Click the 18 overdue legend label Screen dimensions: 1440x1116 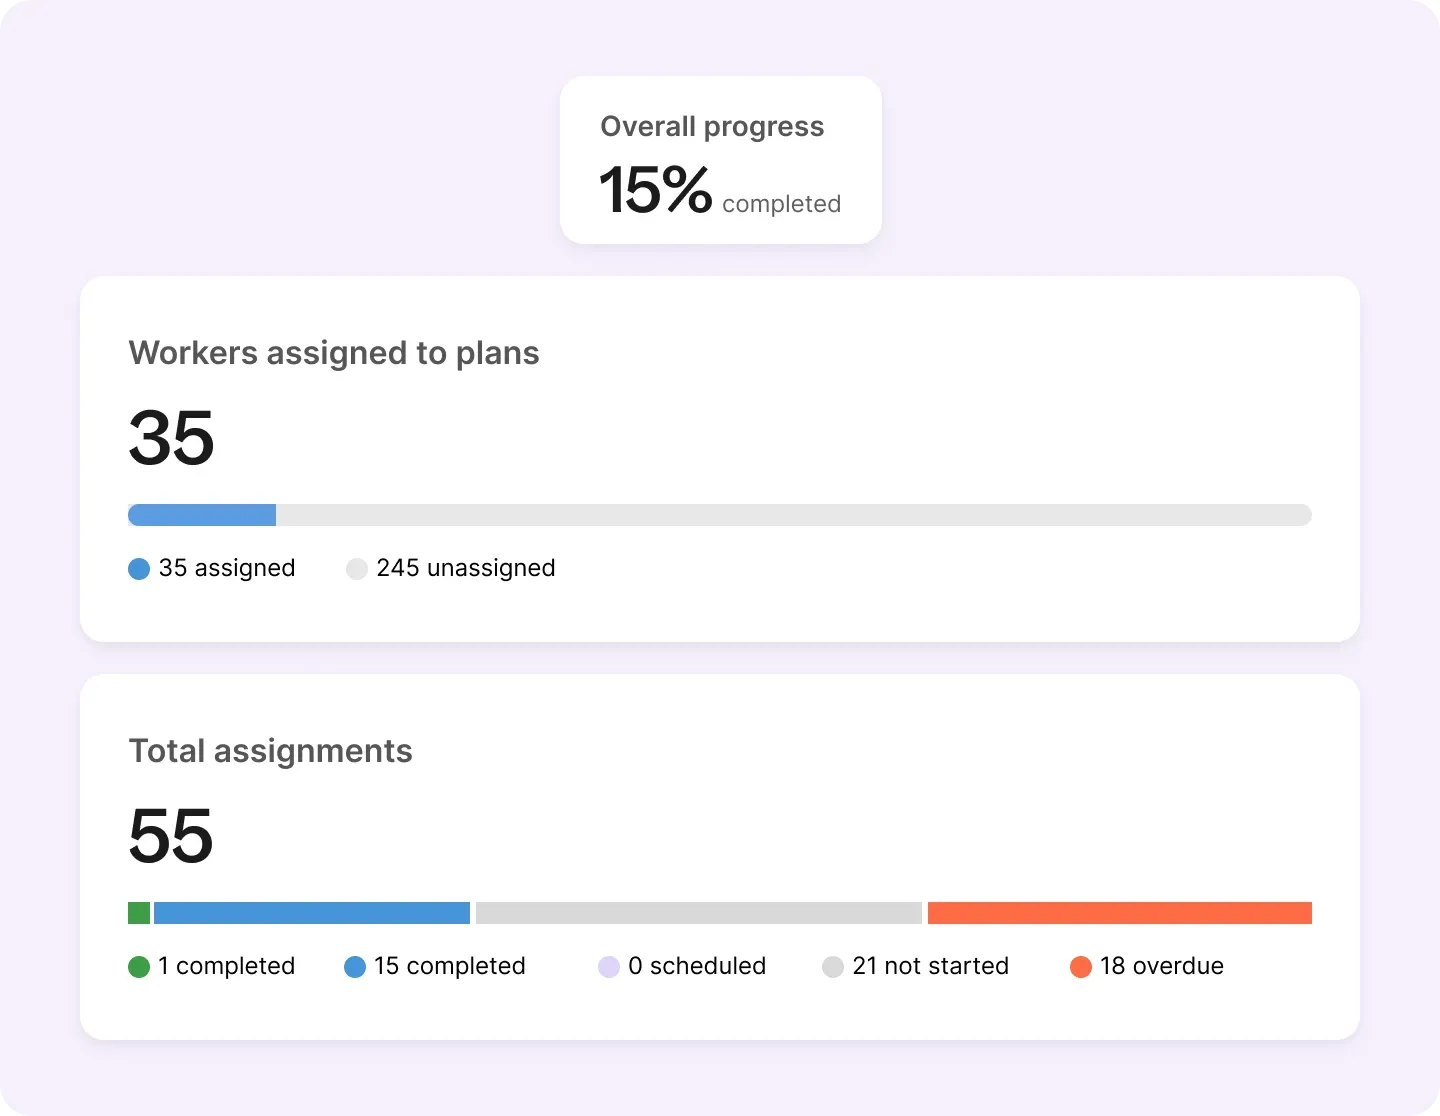point(1162,967)
